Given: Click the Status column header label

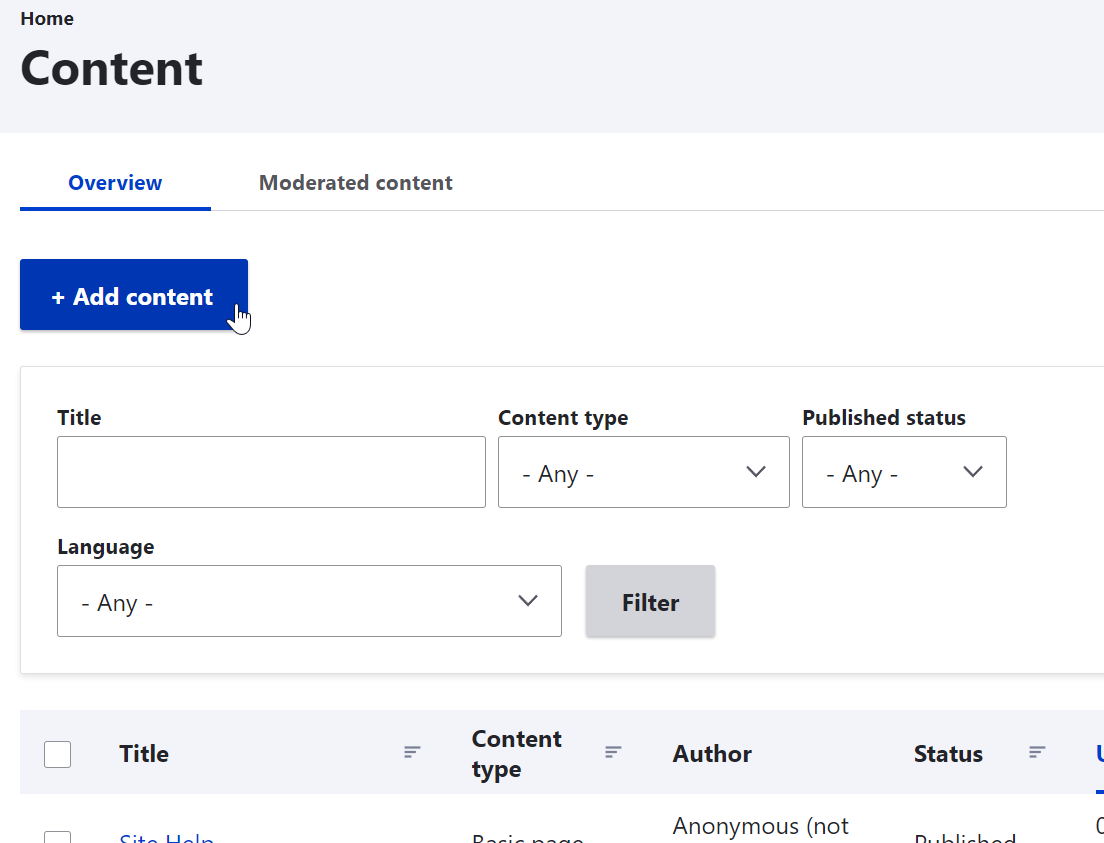Looking at the screenshot, I should coord(948,754).
